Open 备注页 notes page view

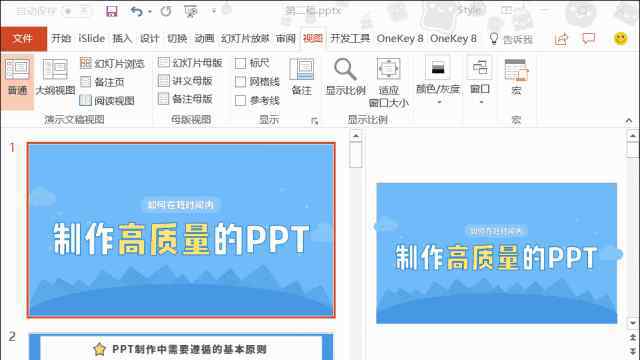point(102,82)
